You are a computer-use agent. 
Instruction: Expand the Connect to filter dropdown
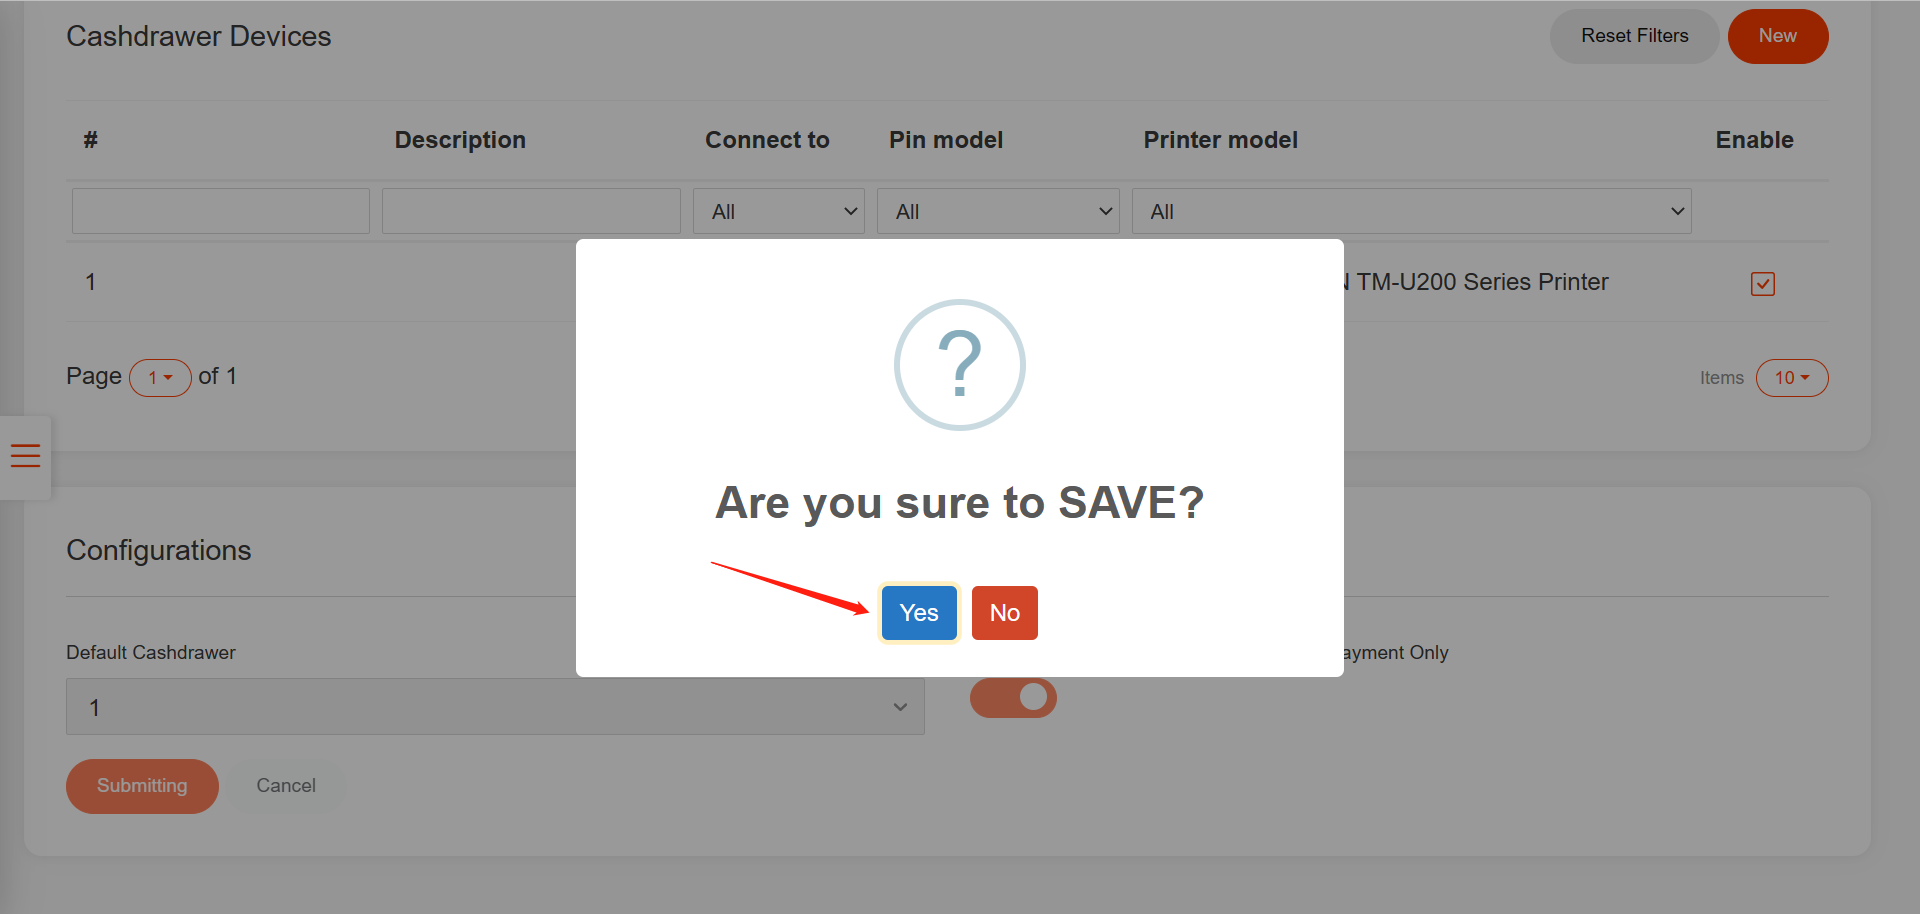[x=778, y=212]
